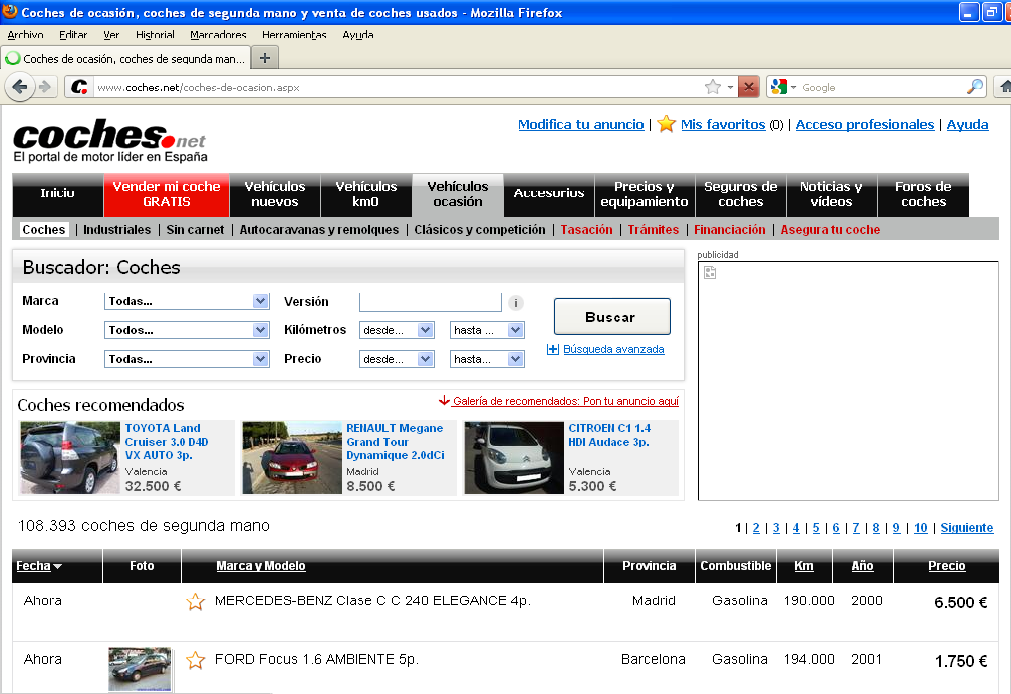Image resolution: width=1011 pixels, height=694 pixels.
Task: Open the Kilómetros hasta dropdown
Action: coord(487,330)
